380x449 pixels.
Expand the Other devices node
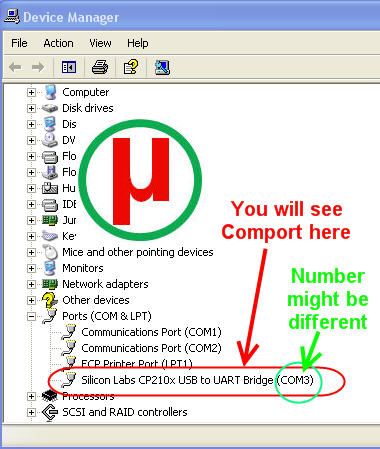coord(31,300)
